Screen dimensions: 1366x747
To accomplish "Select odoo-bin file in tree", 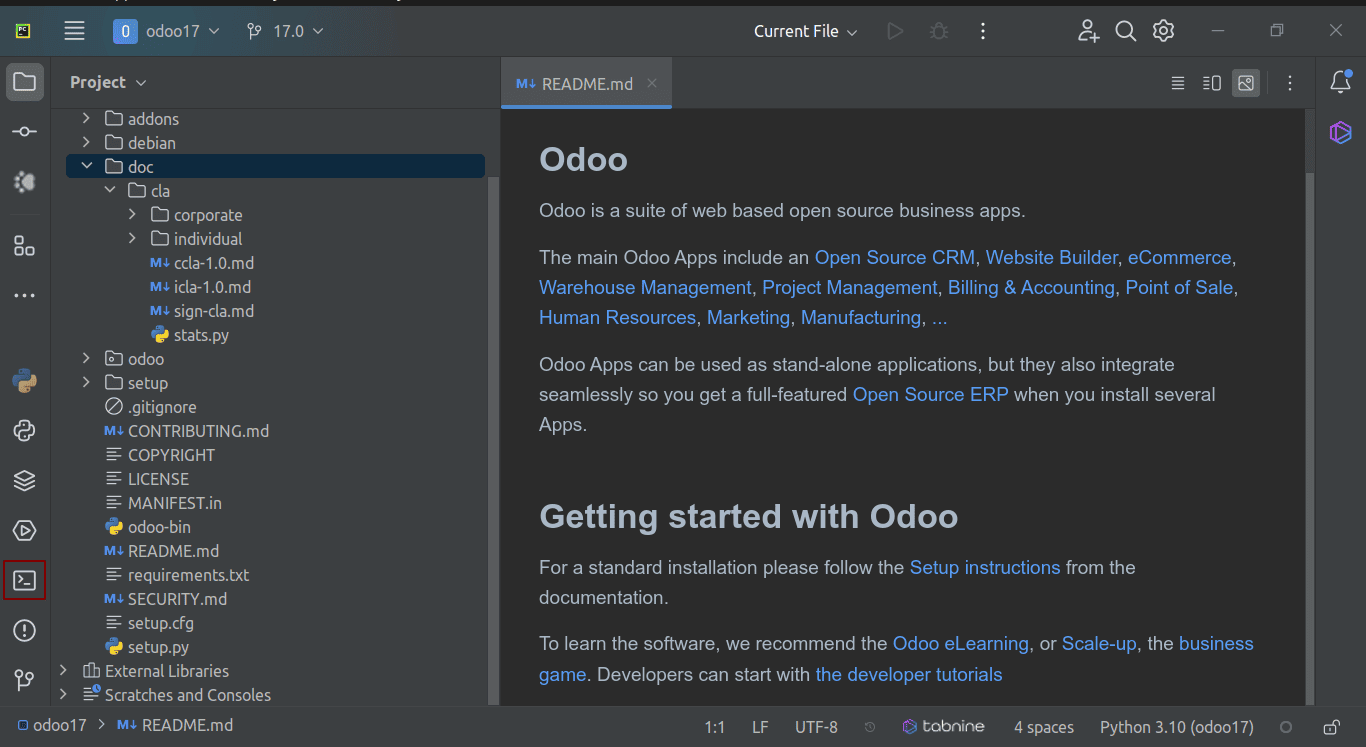I will click(147, 526).
